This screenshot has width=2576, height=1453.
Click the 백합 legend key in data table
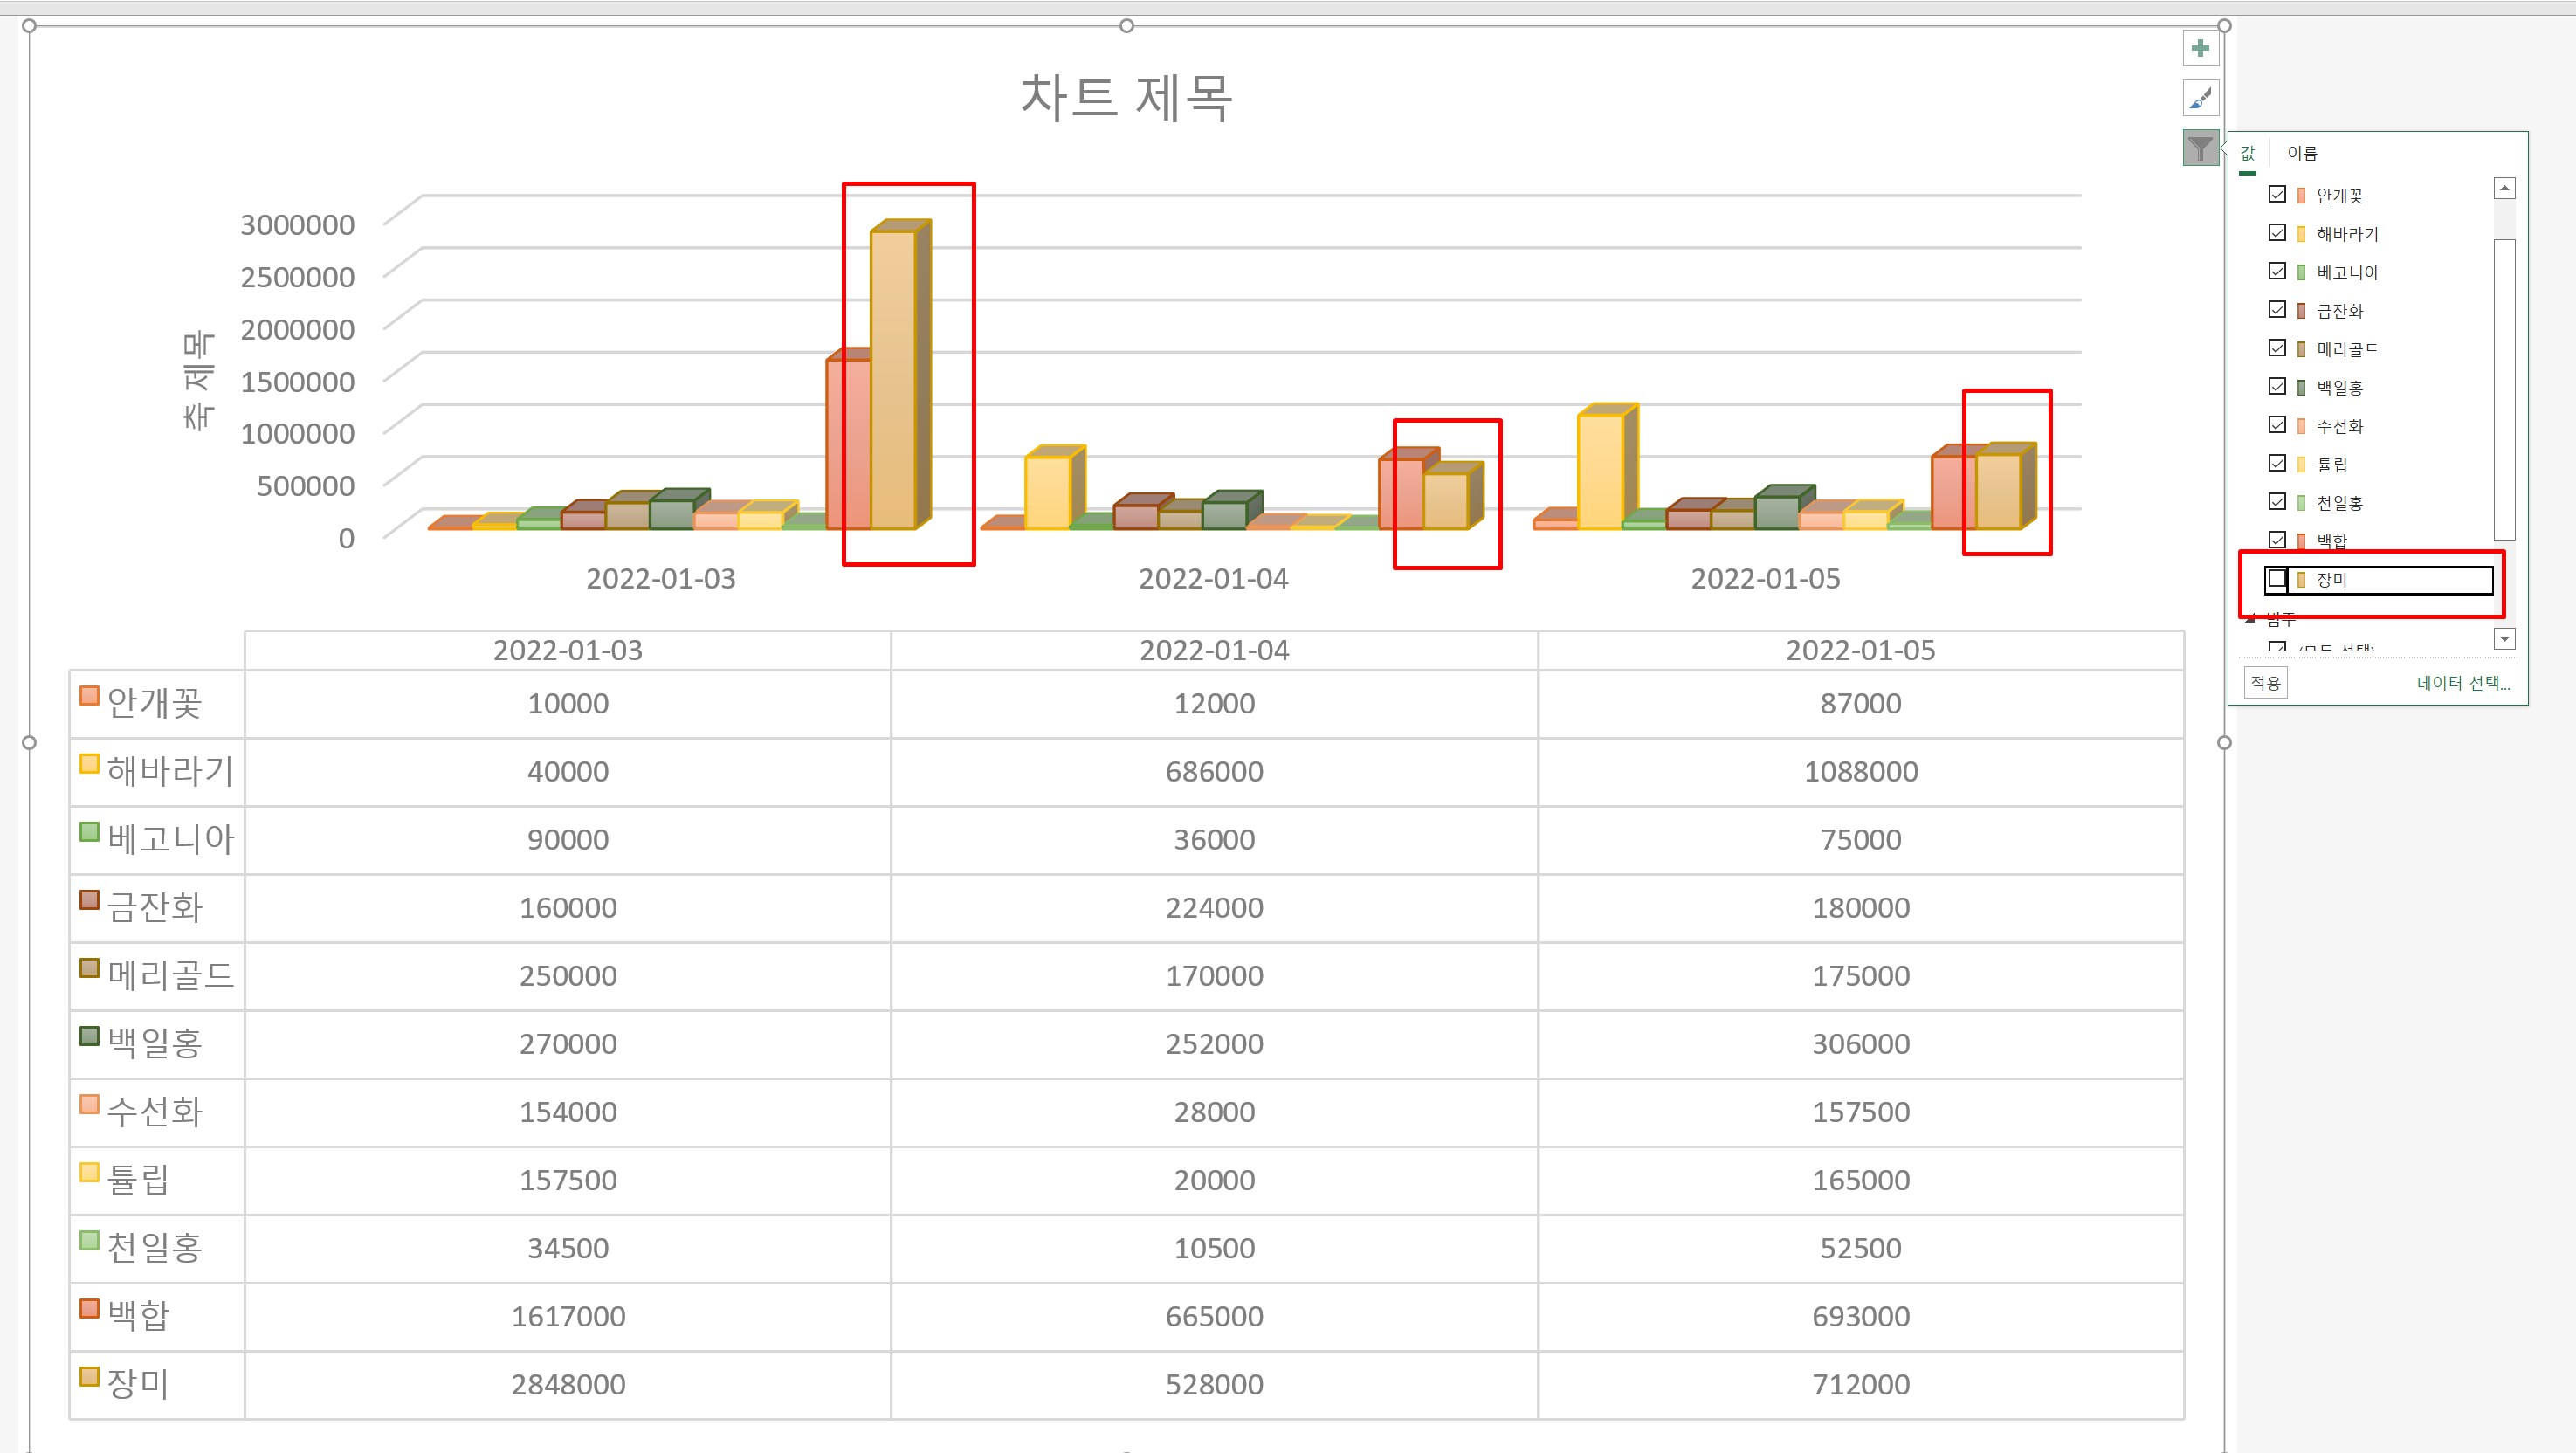click(x=89, y=1309)
